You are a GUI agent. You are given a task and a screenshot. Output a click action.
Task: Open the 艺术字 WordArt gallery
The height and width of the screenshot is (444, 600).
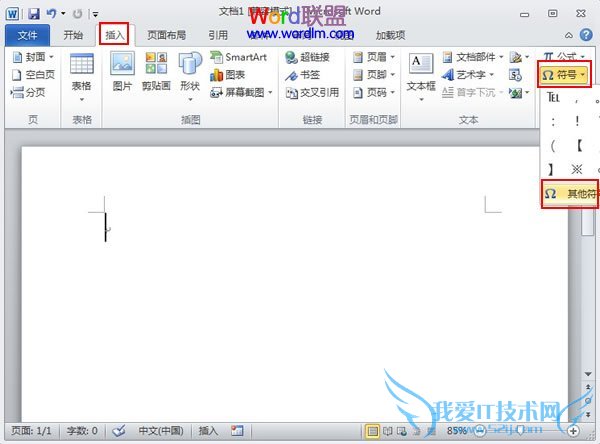pos(468,75)
